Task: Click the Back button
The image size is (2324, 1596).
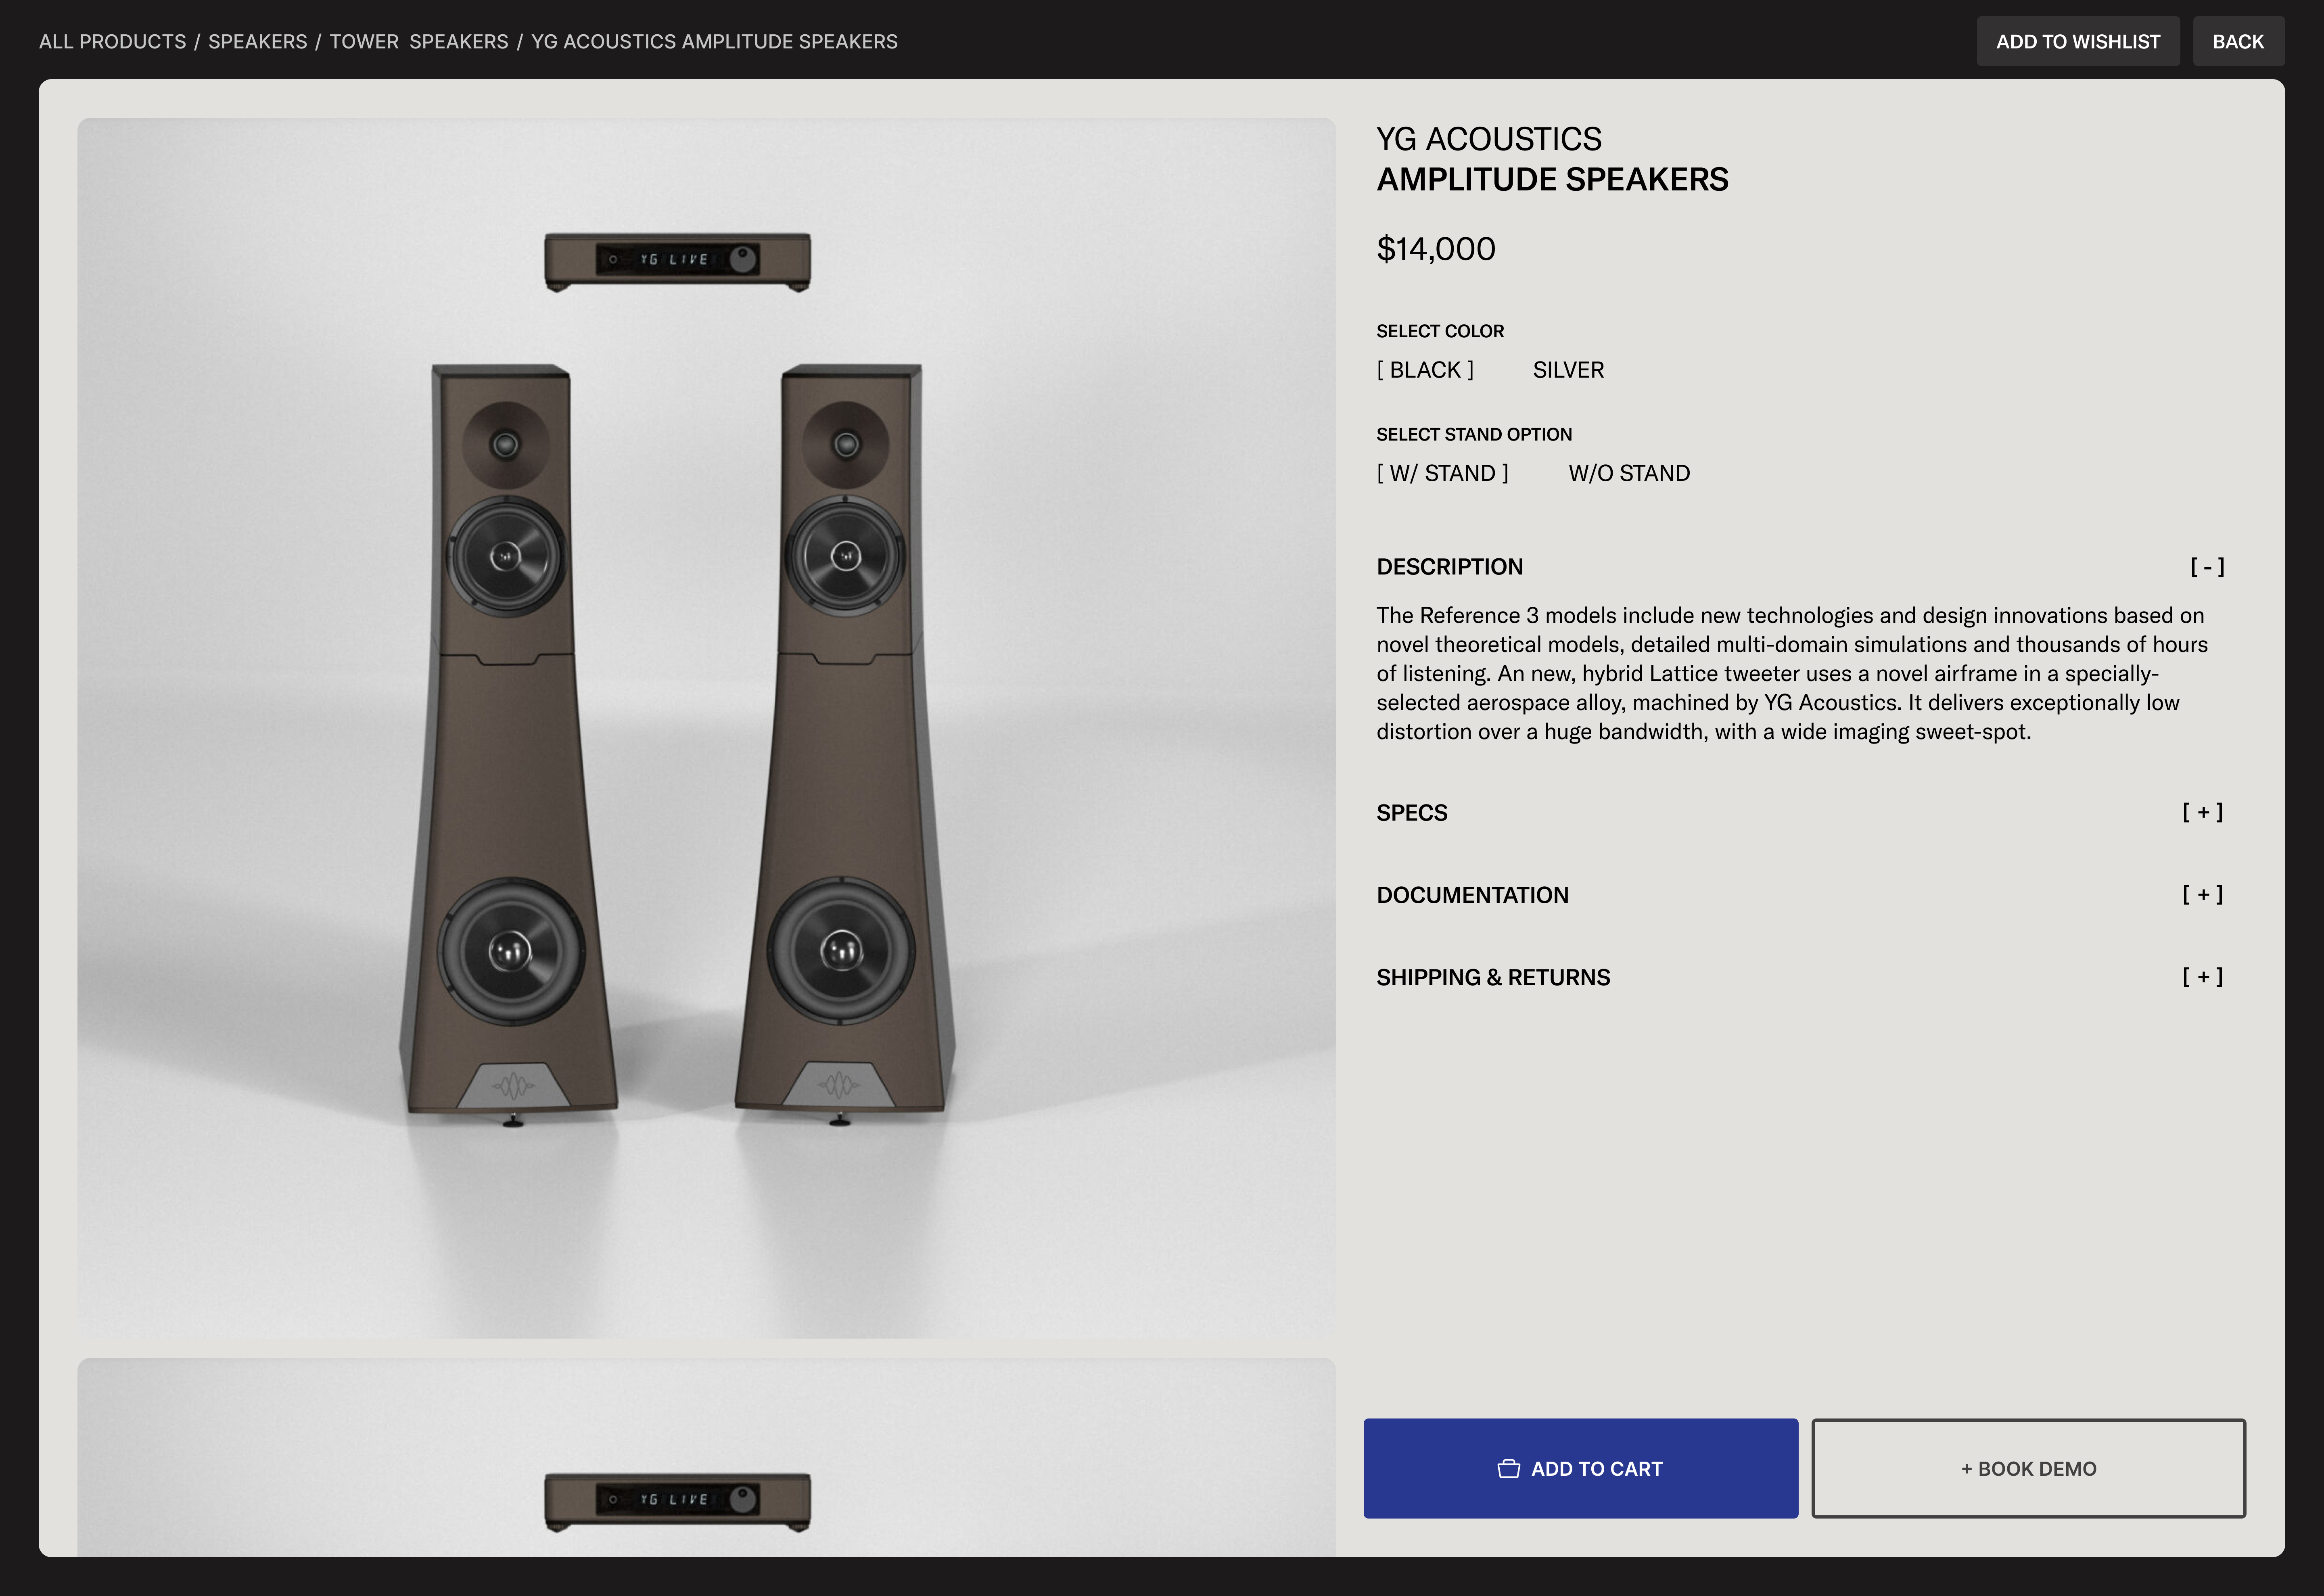Action: [x=2238, y=41]
